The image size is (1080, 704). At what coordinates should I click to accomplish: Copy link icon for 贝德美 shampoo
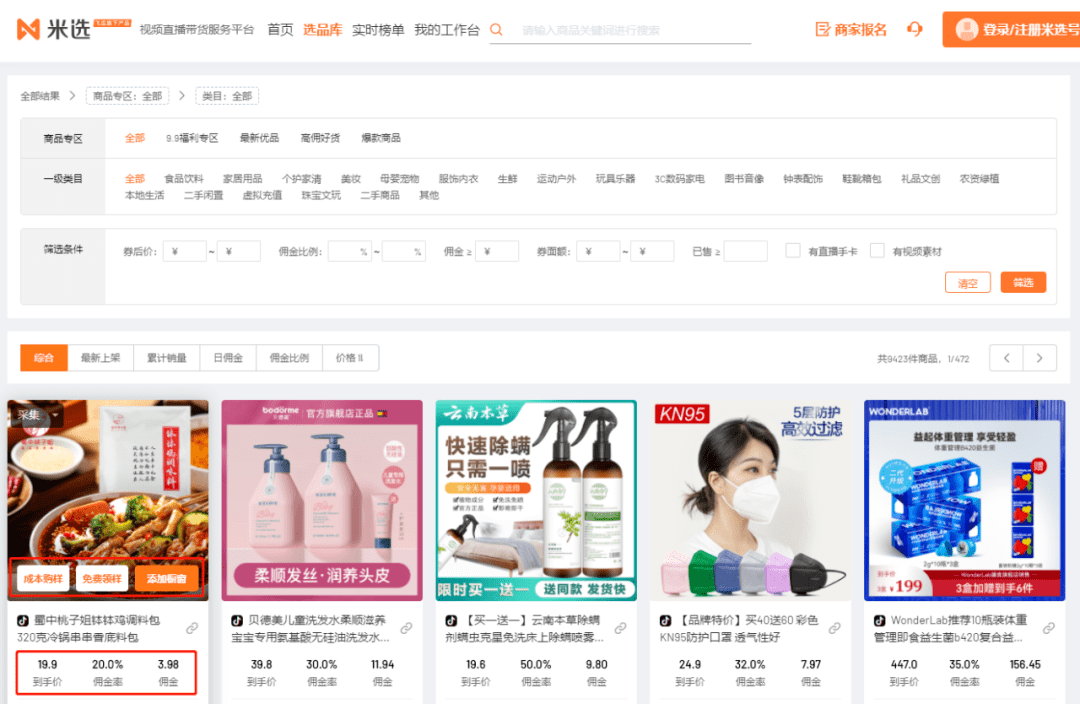tap(406, 628)
